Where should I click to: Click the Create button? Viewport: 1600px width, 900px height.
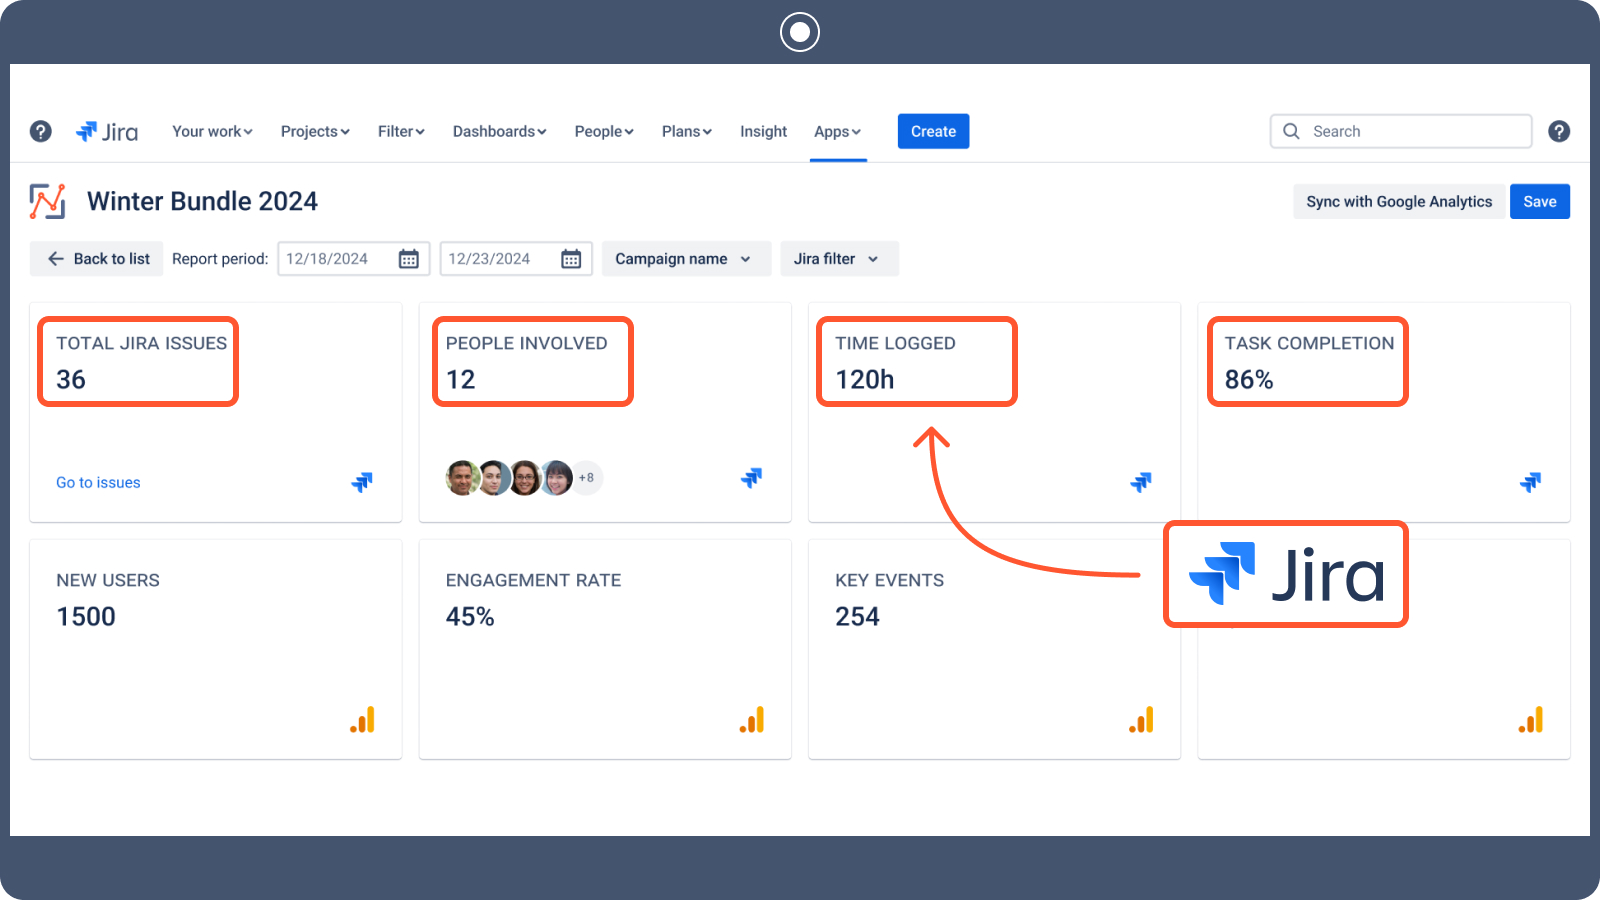(933, 131)
